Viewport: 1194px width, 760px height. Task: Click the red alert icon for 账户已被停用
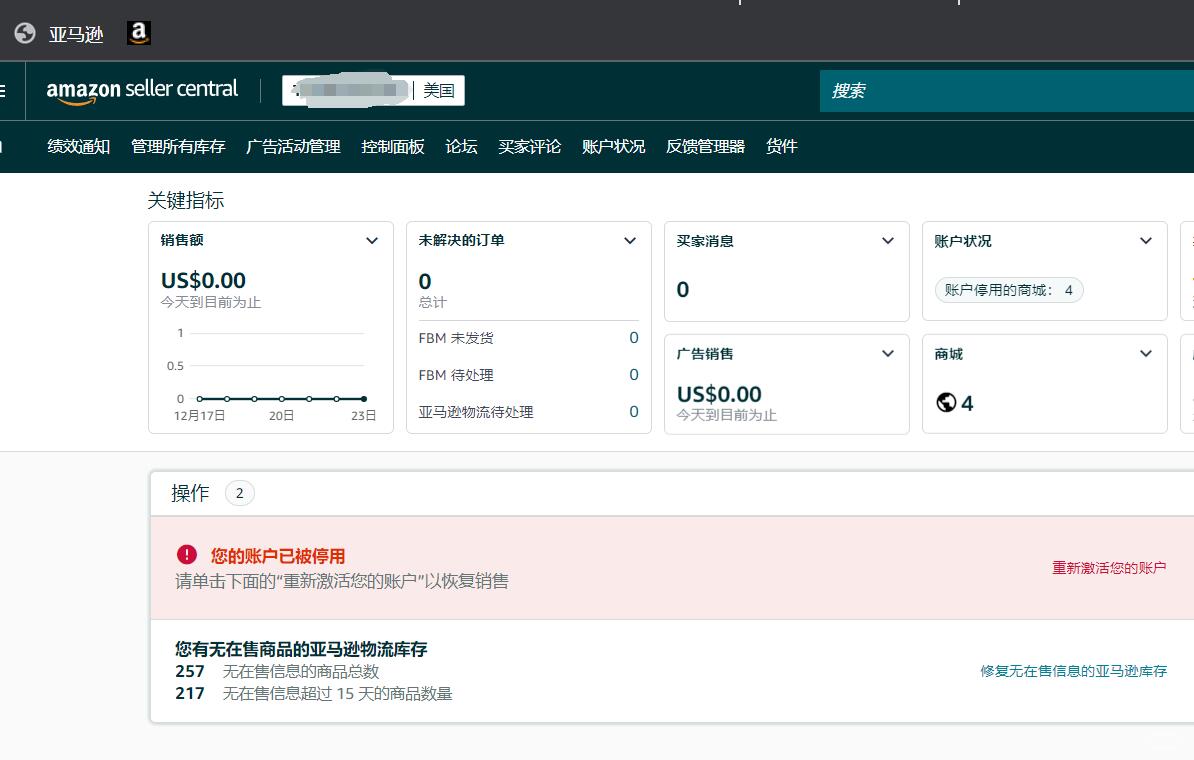click(187, 555)
